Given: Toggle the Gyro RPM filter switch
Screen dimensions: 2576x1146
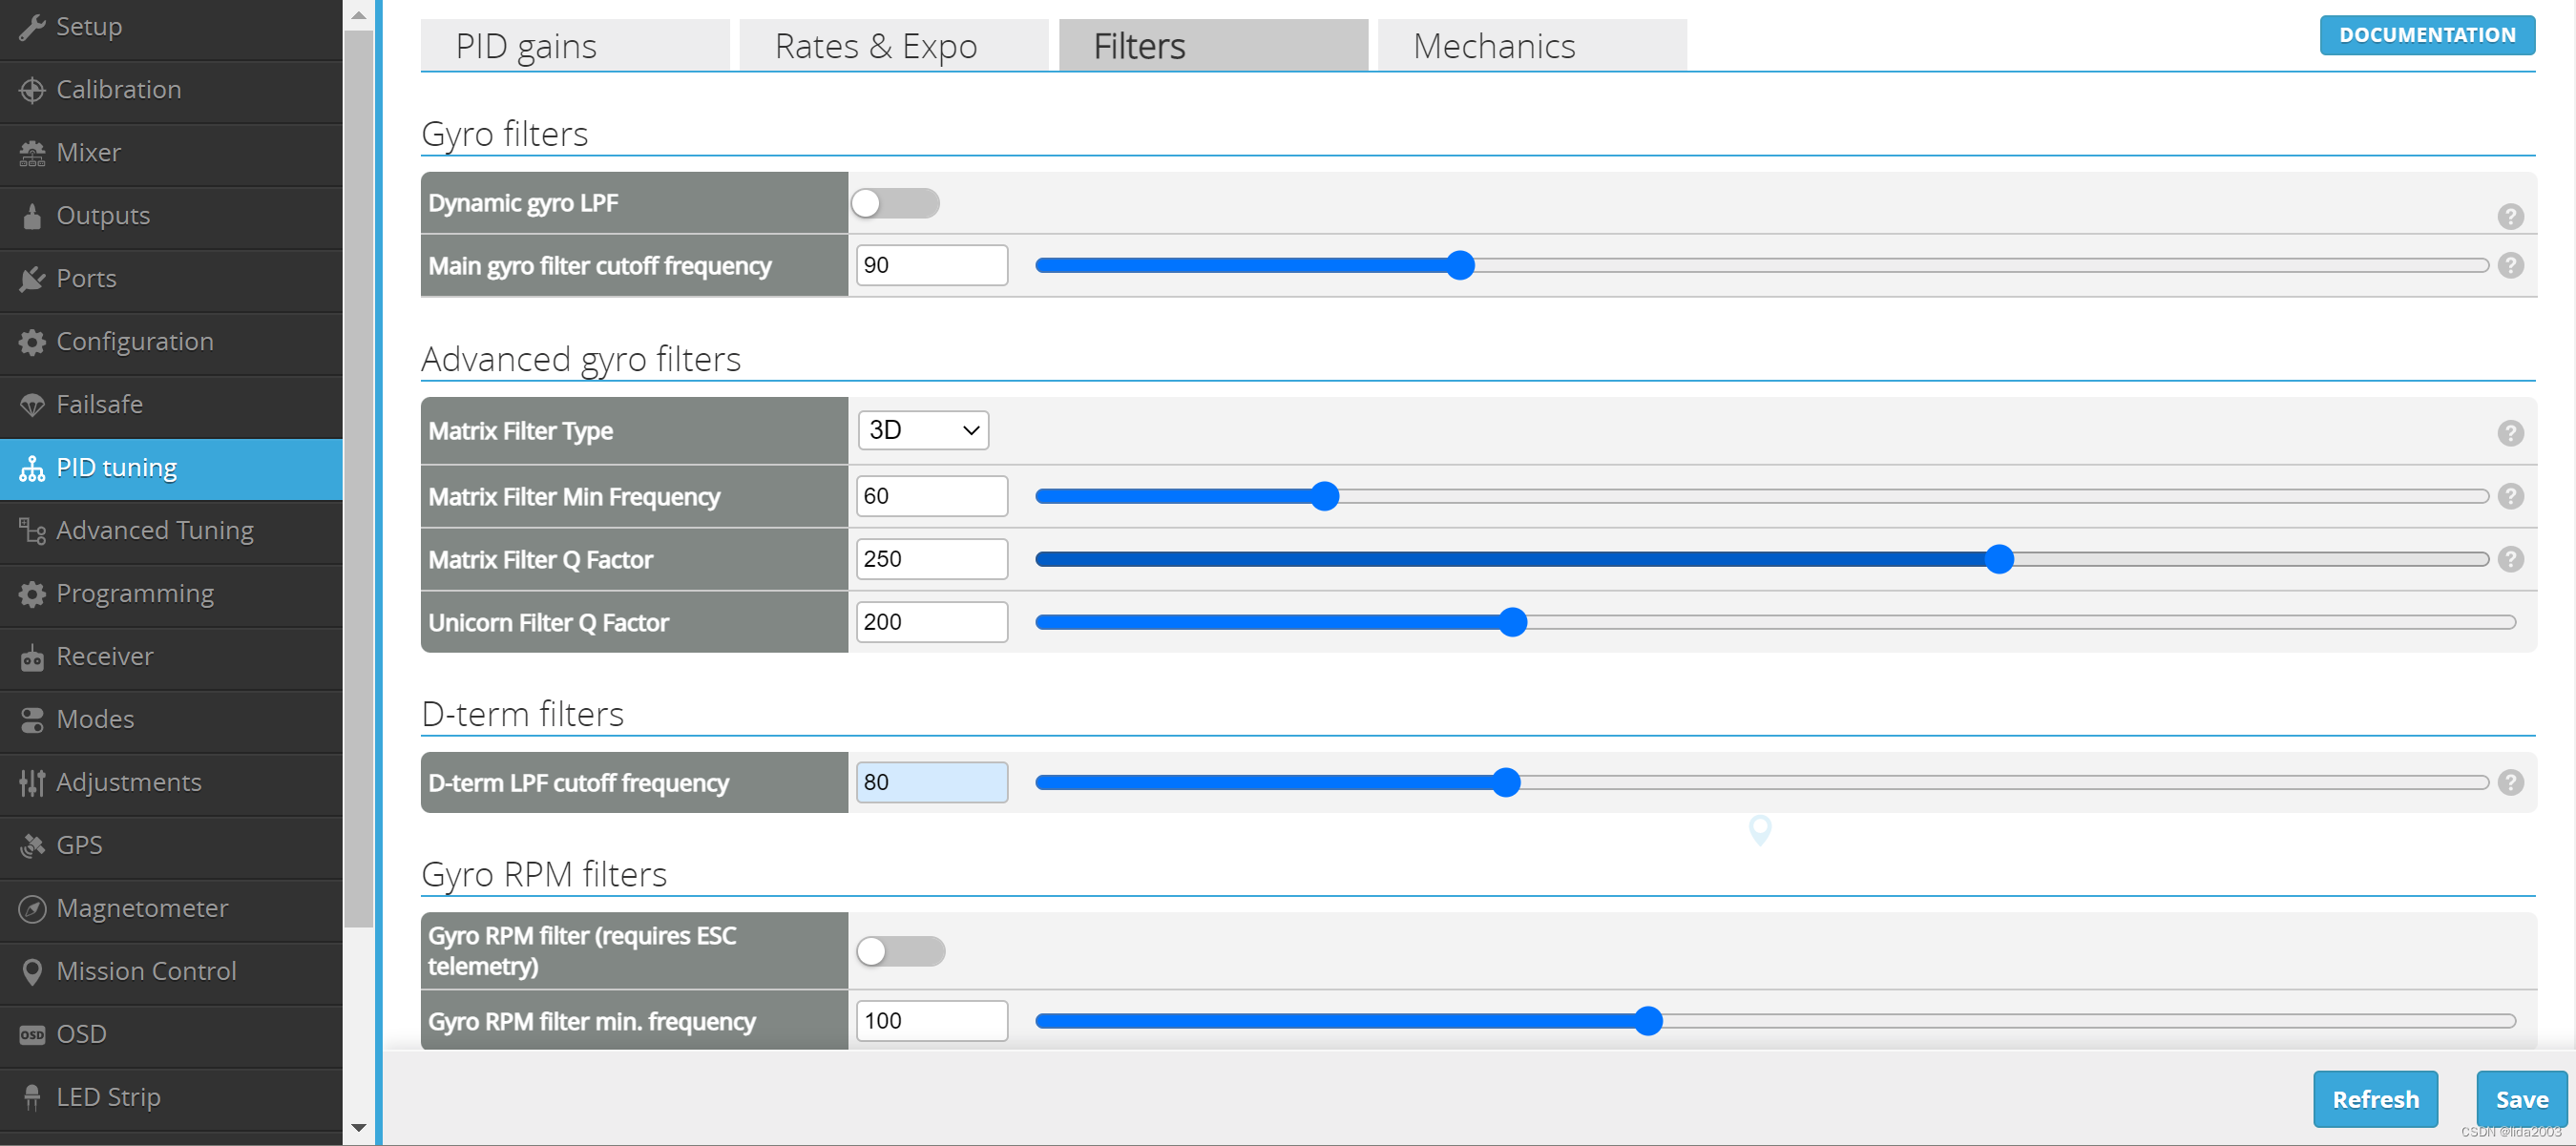Looking at the screenshot, I should (900, 951).
